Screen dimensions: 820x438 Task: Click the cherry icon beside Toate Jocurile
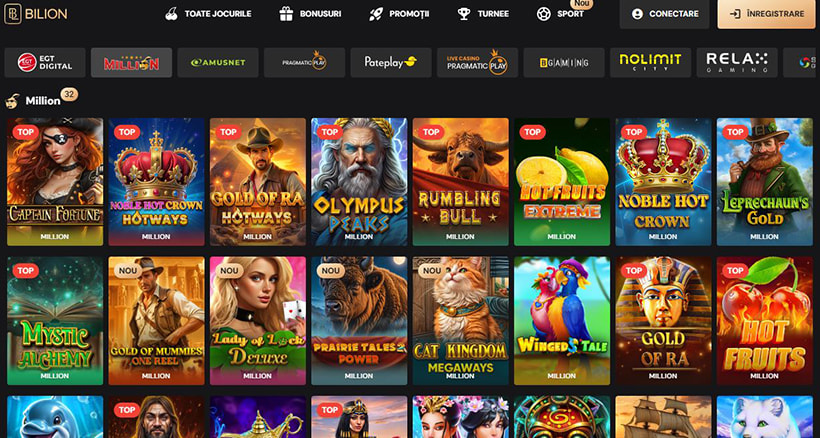pos(171,14)
